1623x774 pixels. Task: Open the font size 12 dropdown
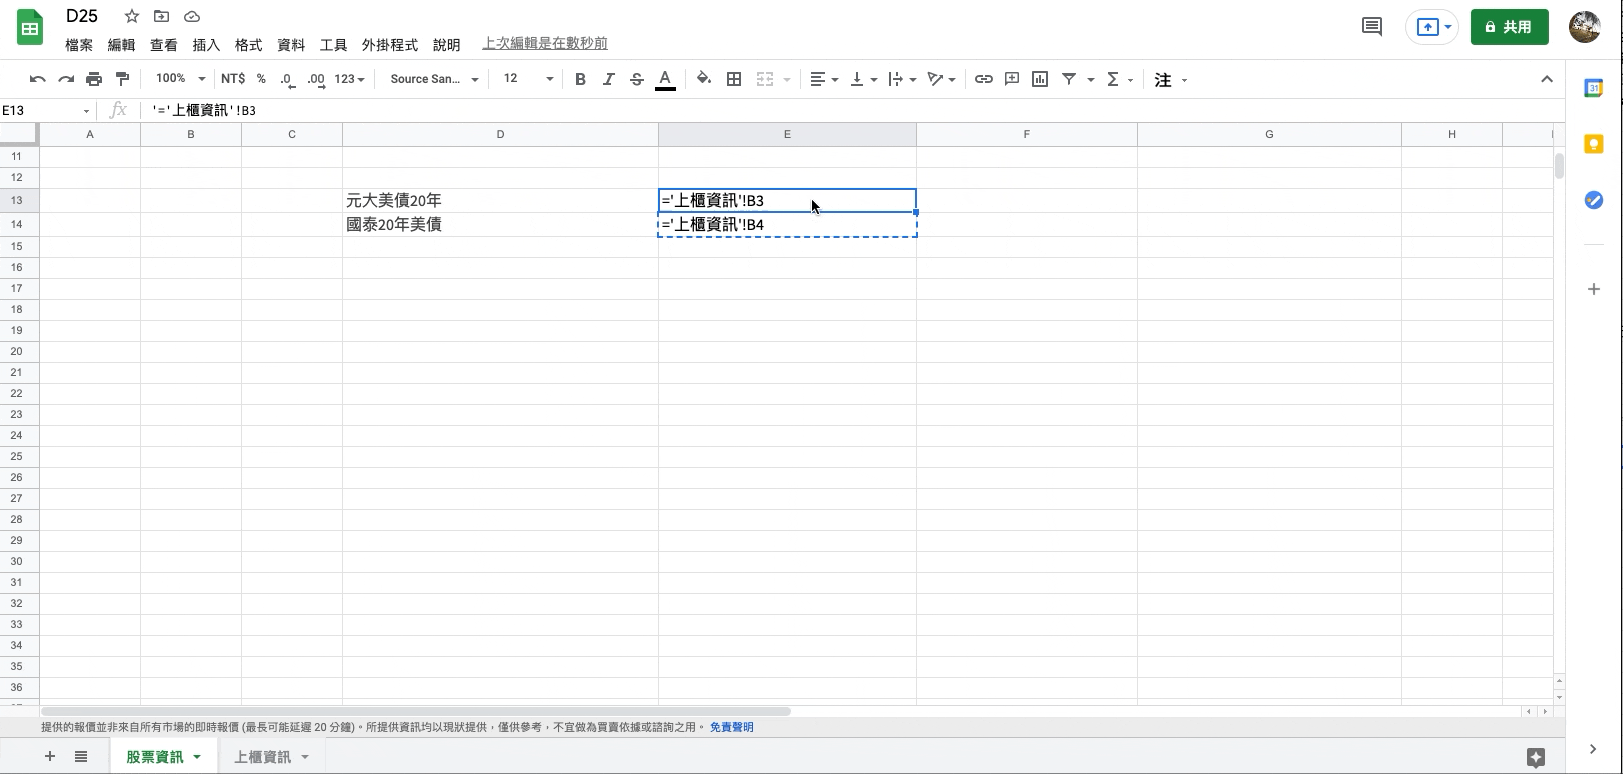[528, 79]
